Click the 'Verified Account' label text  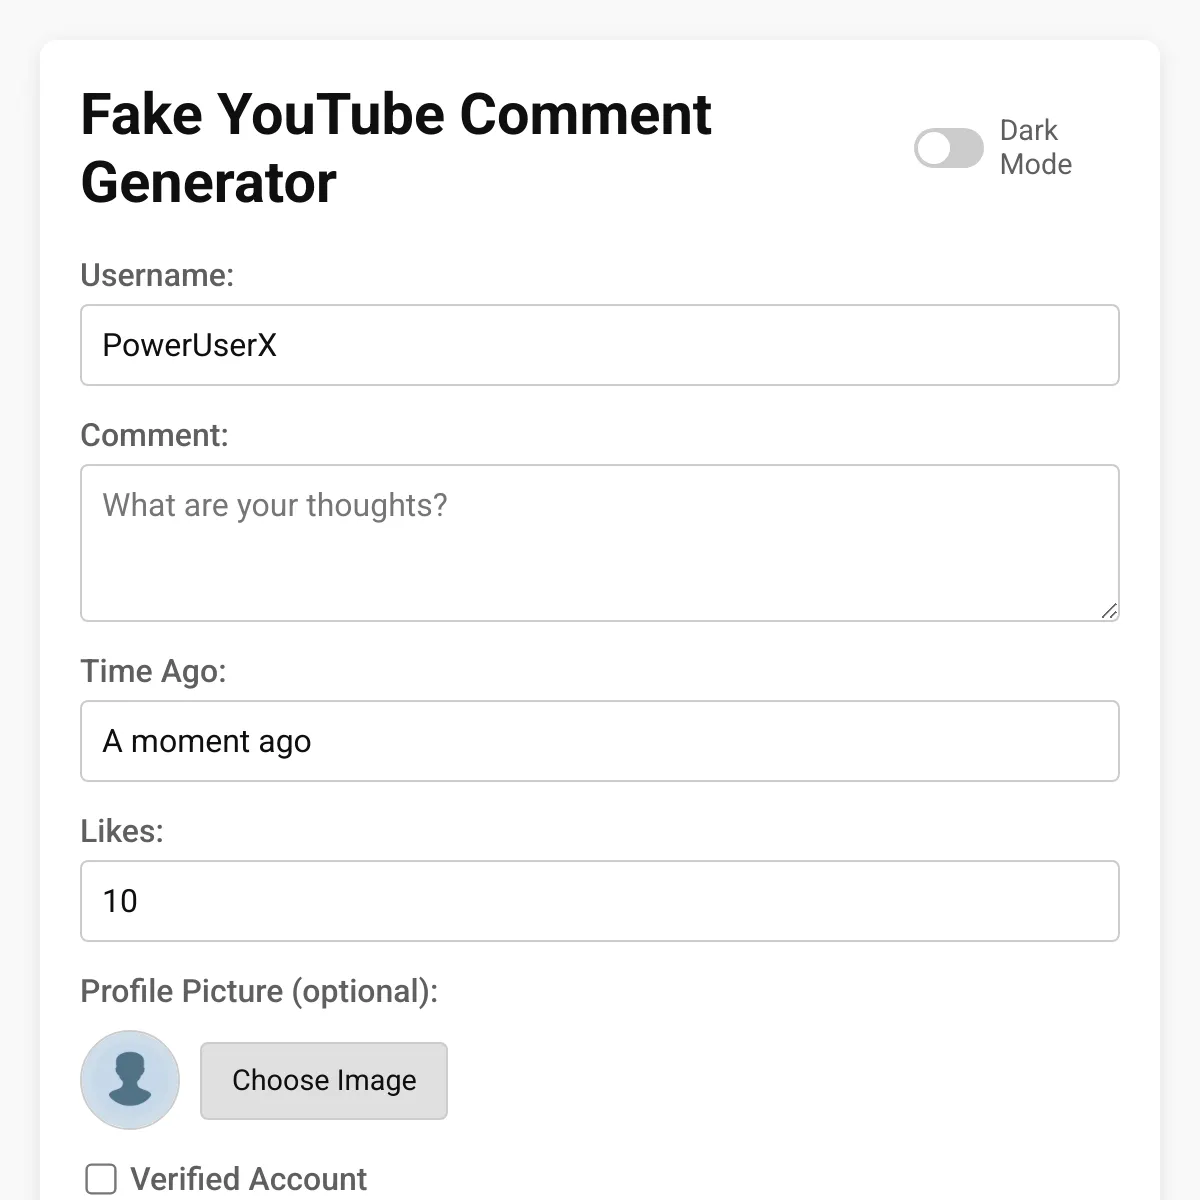(x=248, y=1179)
